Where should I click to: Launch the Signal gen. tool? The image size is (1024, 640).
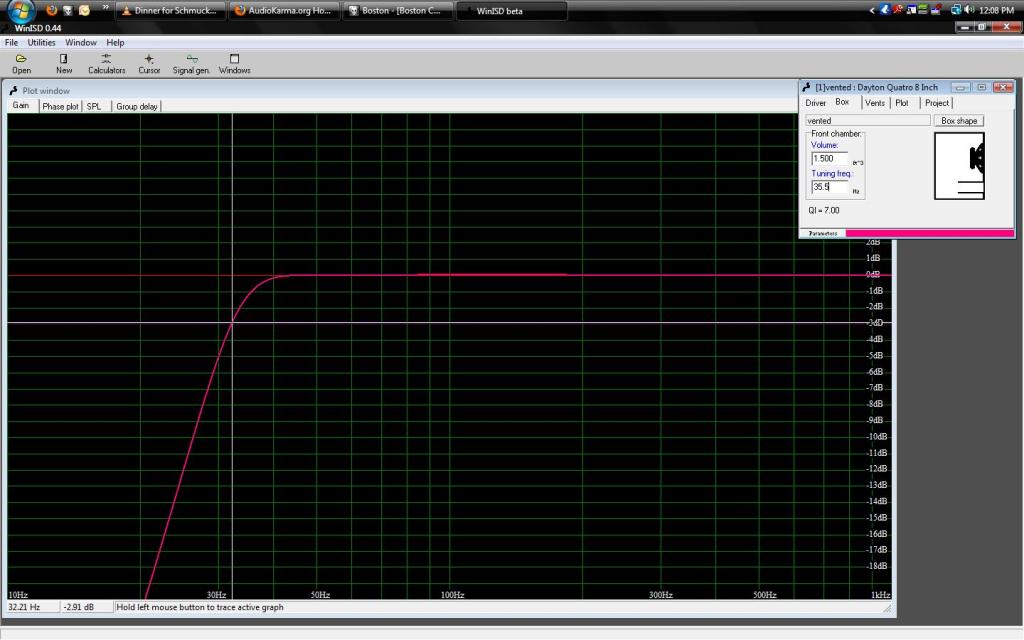[x=191, y=63]
